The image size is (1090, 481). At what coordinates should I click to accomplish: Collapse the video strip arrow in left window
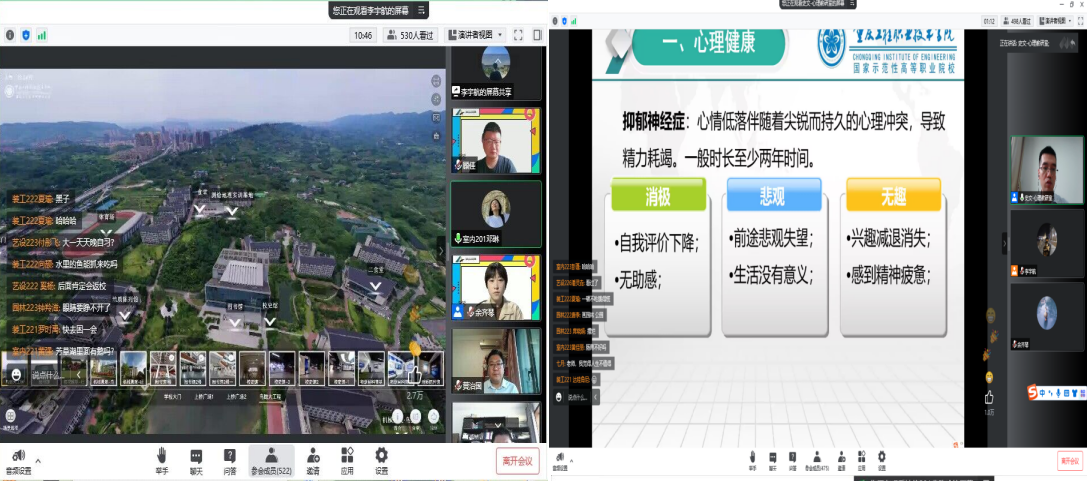441,250
